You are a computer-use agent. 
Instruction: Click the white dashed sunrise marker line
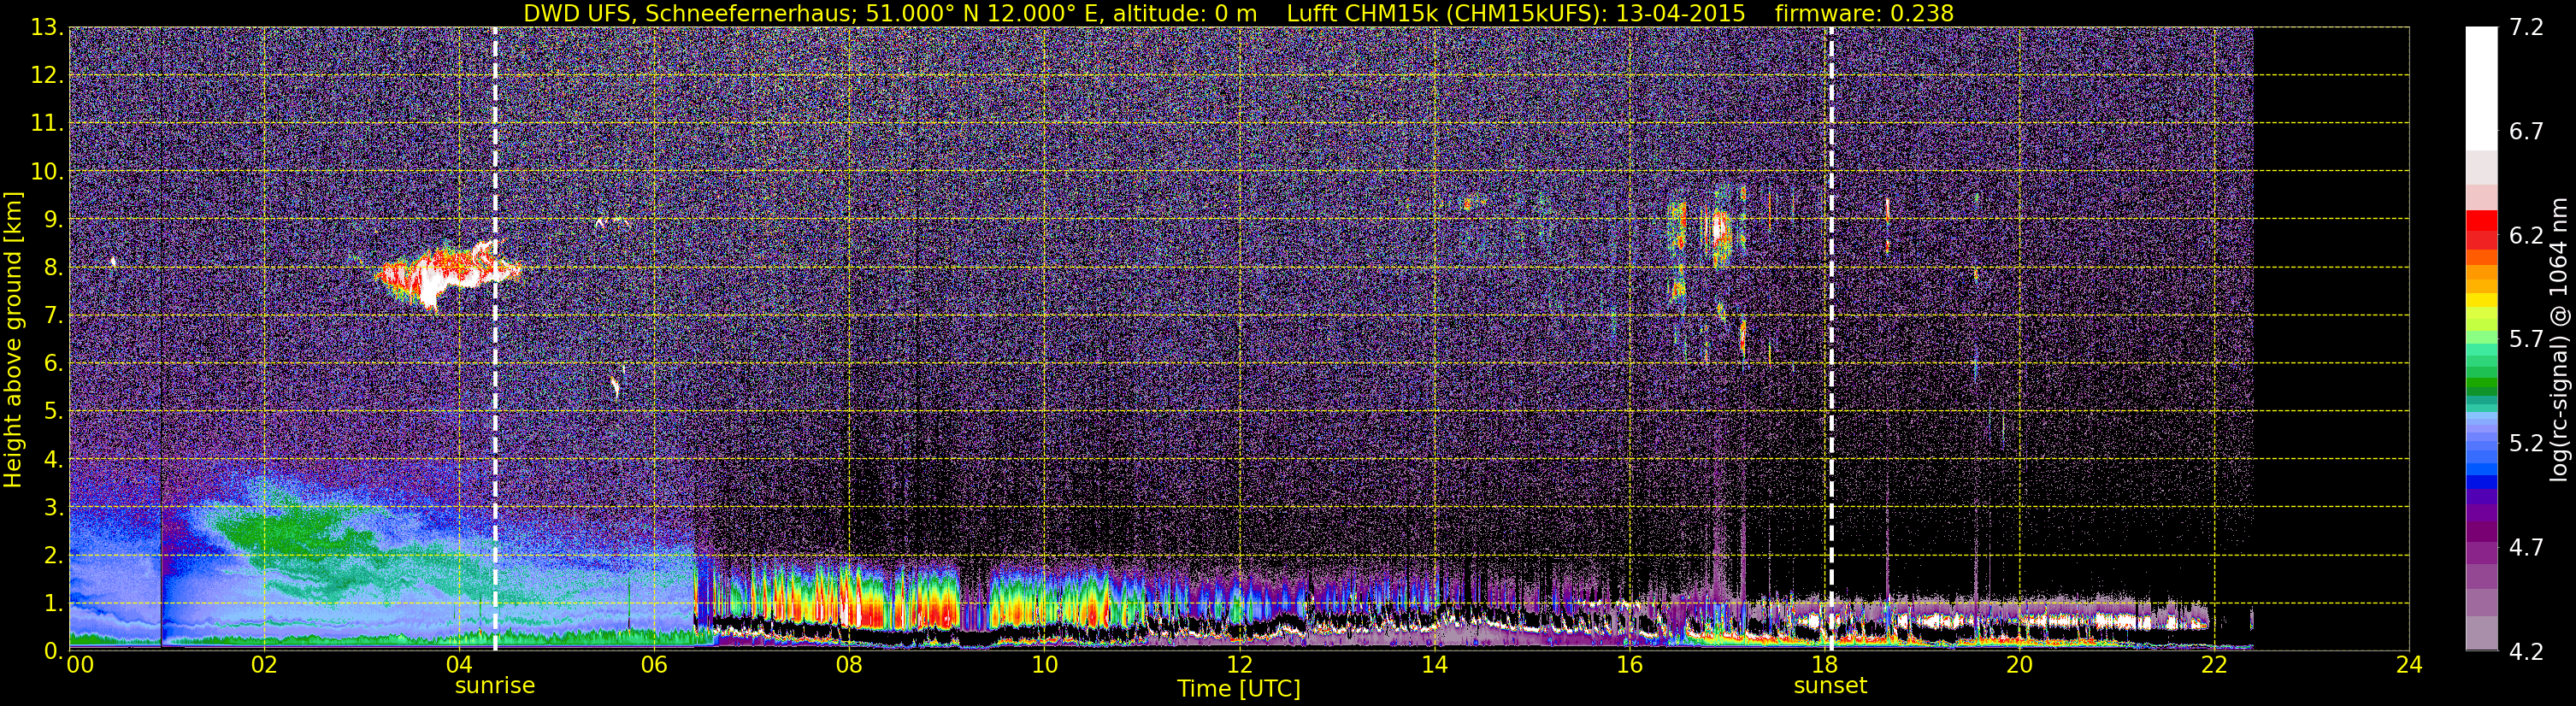[495, 340]
